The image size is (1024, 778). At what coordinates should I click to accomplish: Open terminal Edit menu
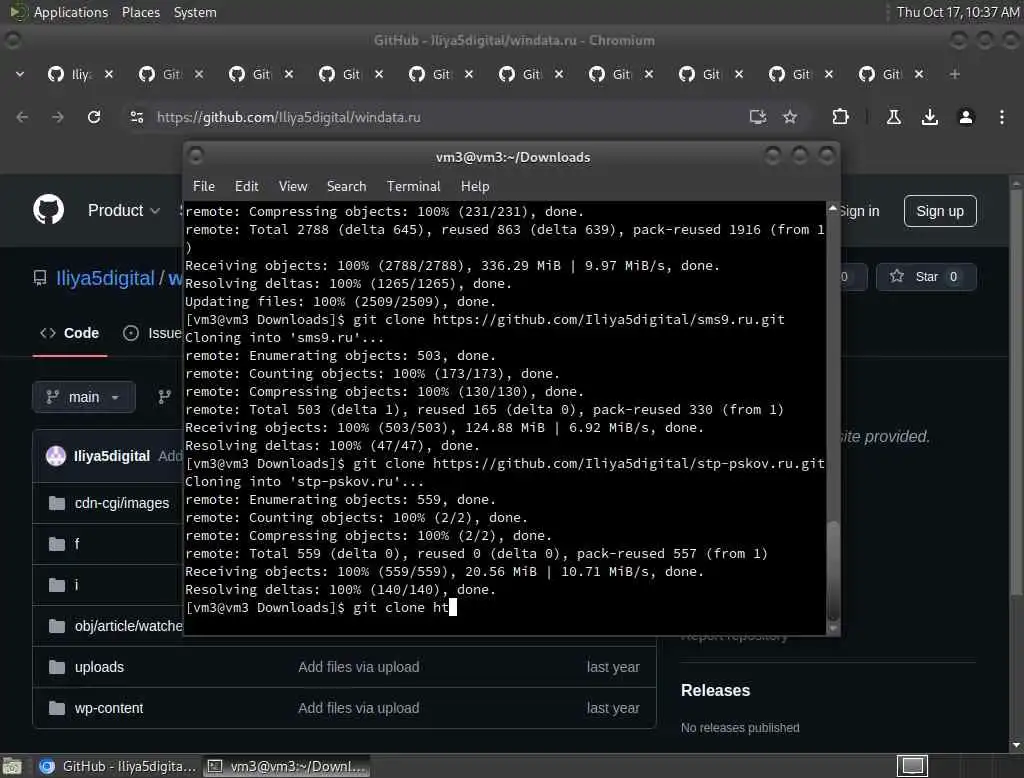(246, 186)
